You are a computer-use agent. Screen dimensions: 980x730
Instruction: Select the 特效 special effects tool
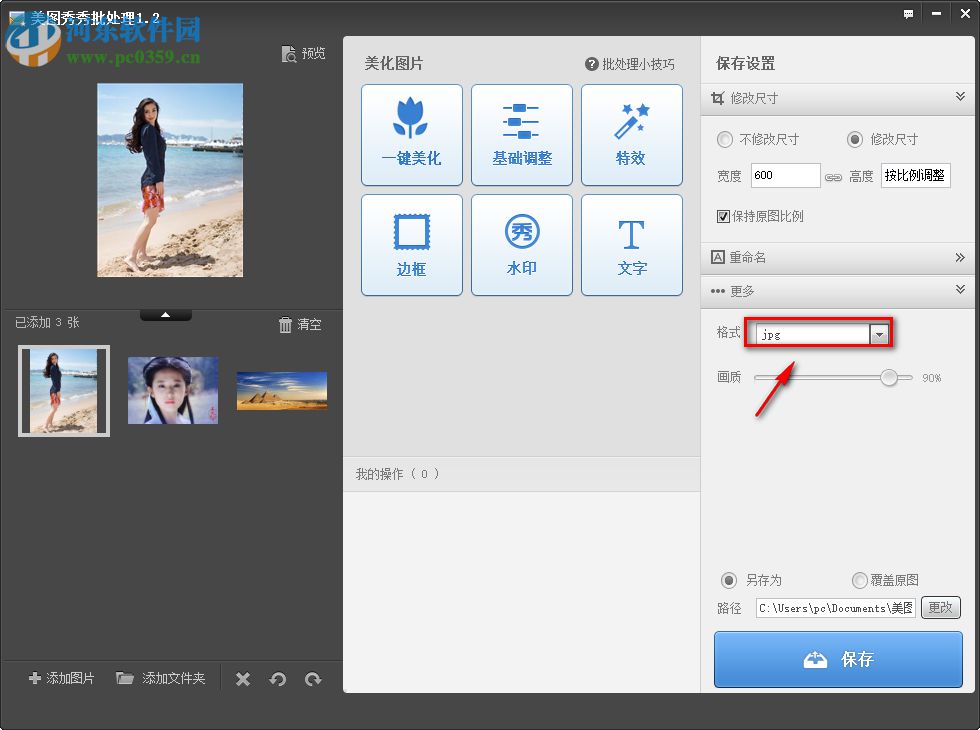coord(631,134)
